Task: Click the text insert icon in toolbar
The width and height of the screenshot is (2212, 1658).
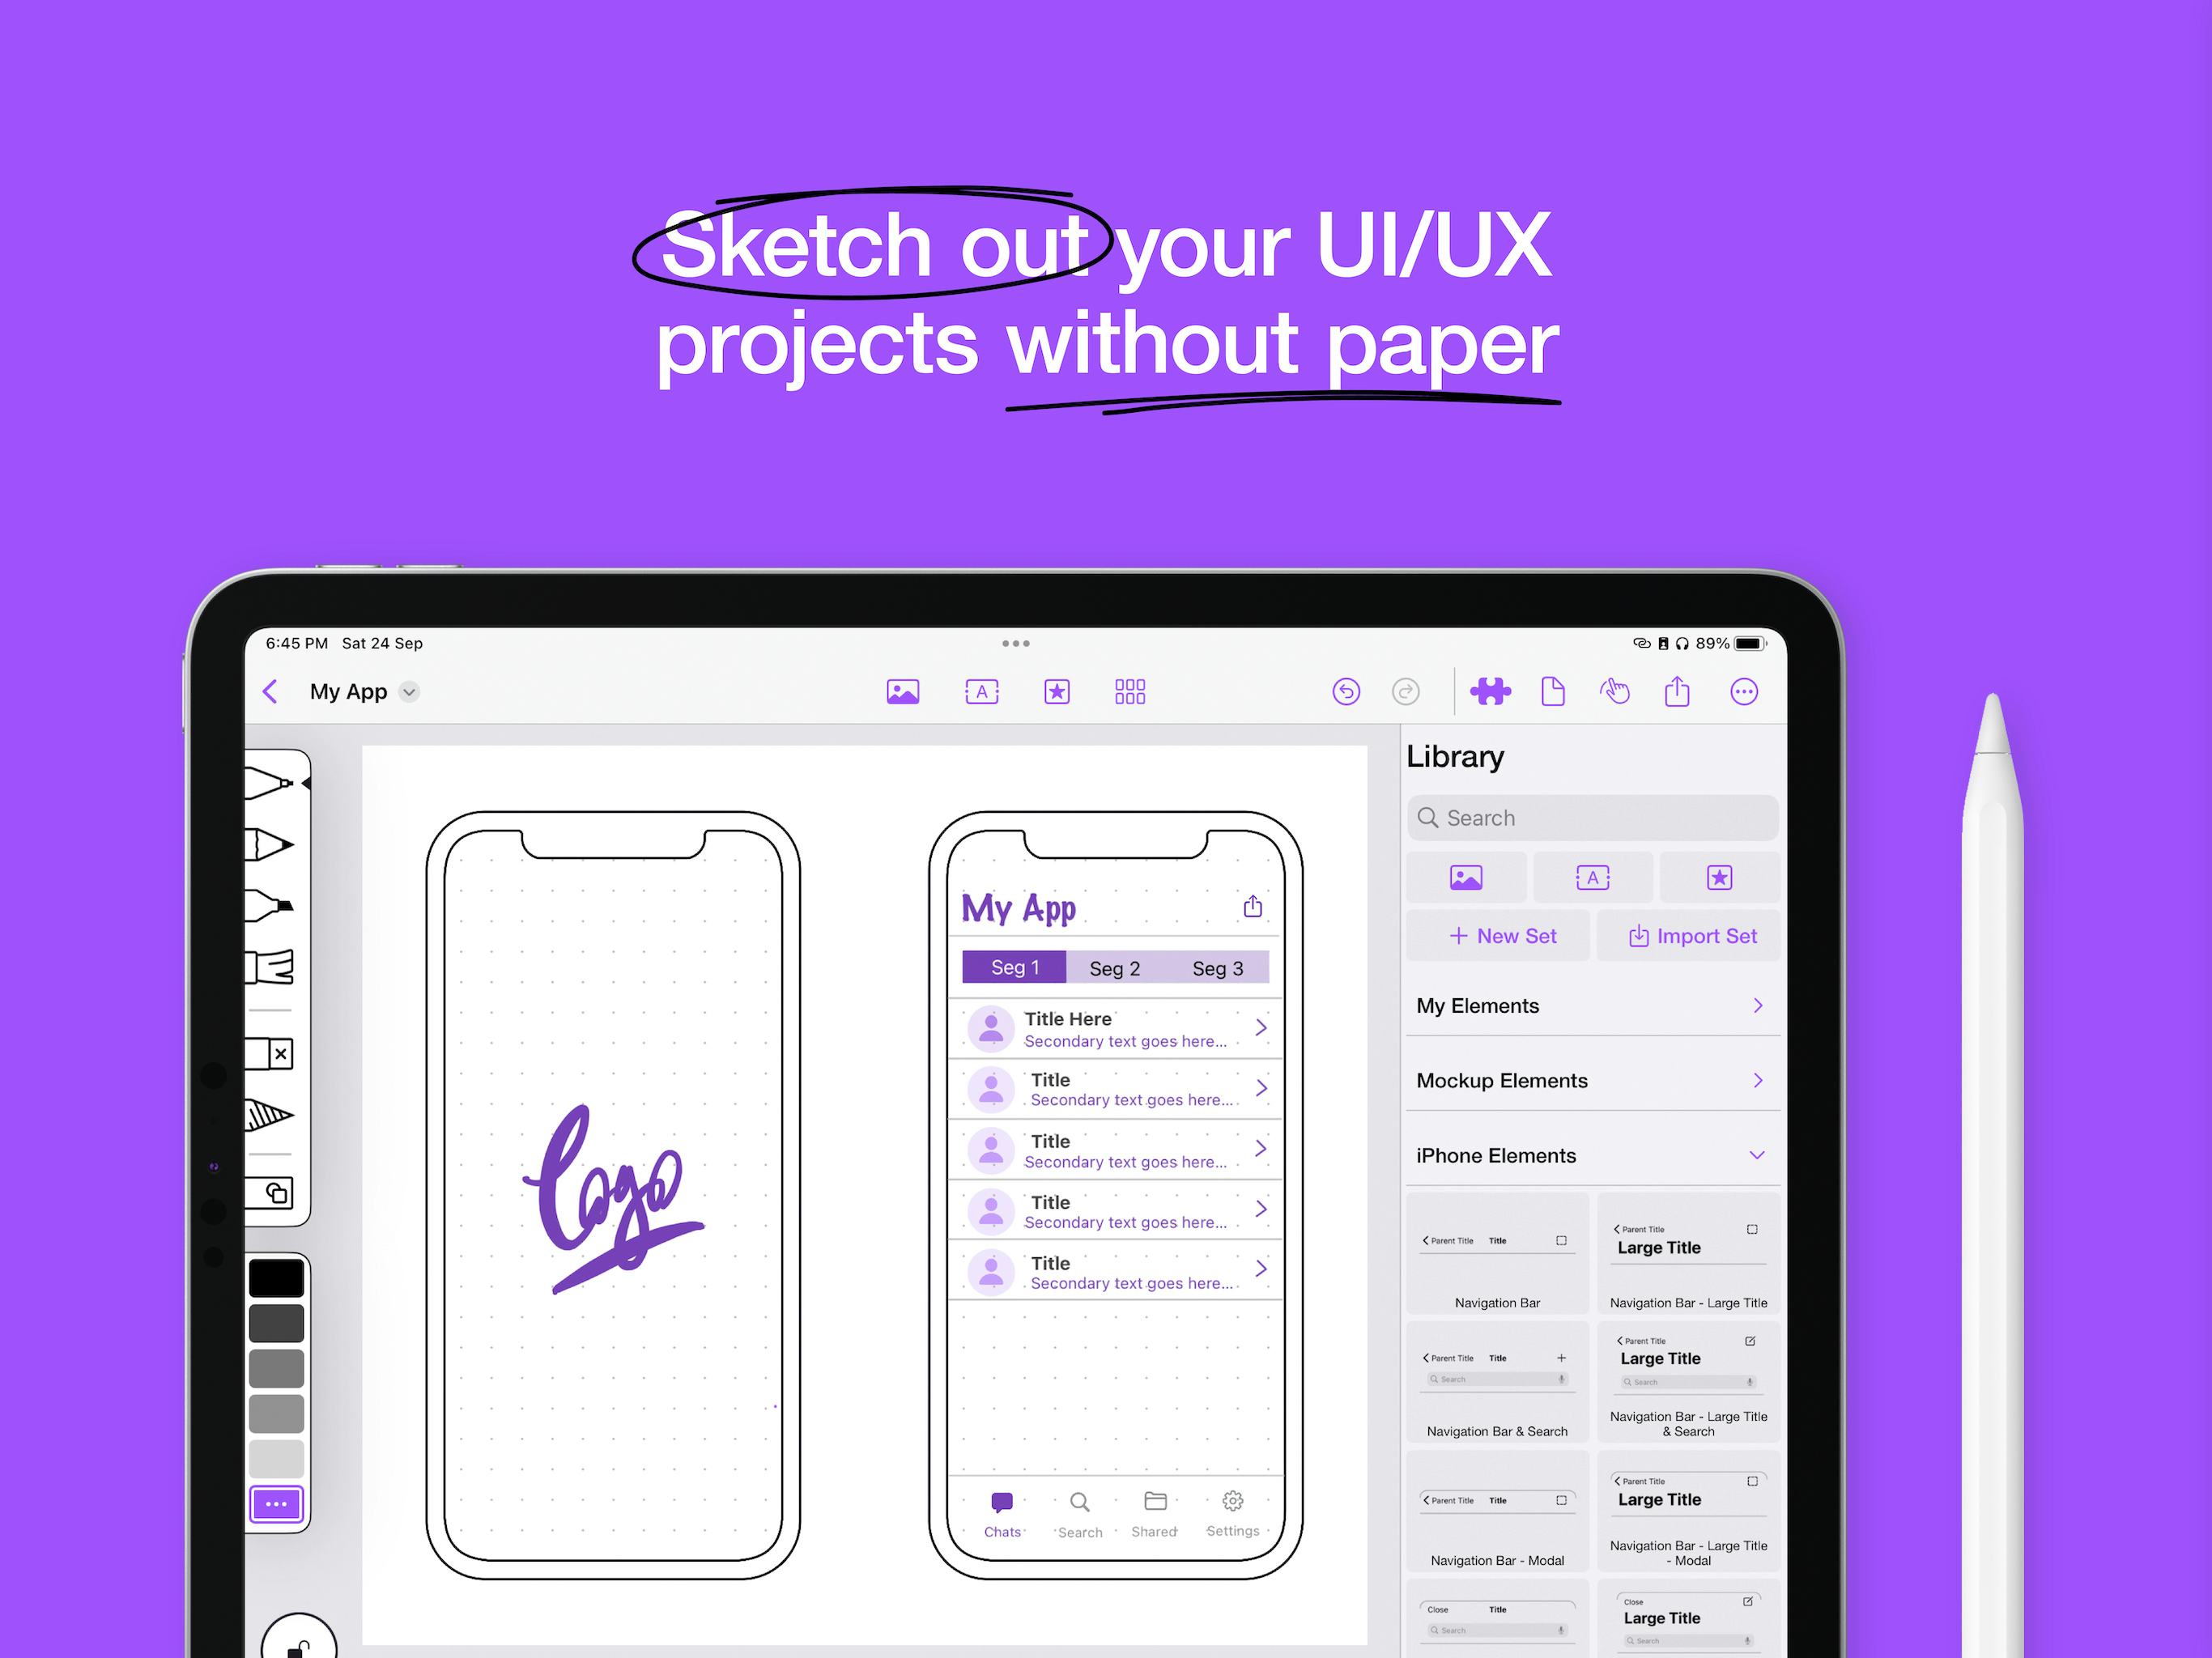Action: [x=979, y=691]
